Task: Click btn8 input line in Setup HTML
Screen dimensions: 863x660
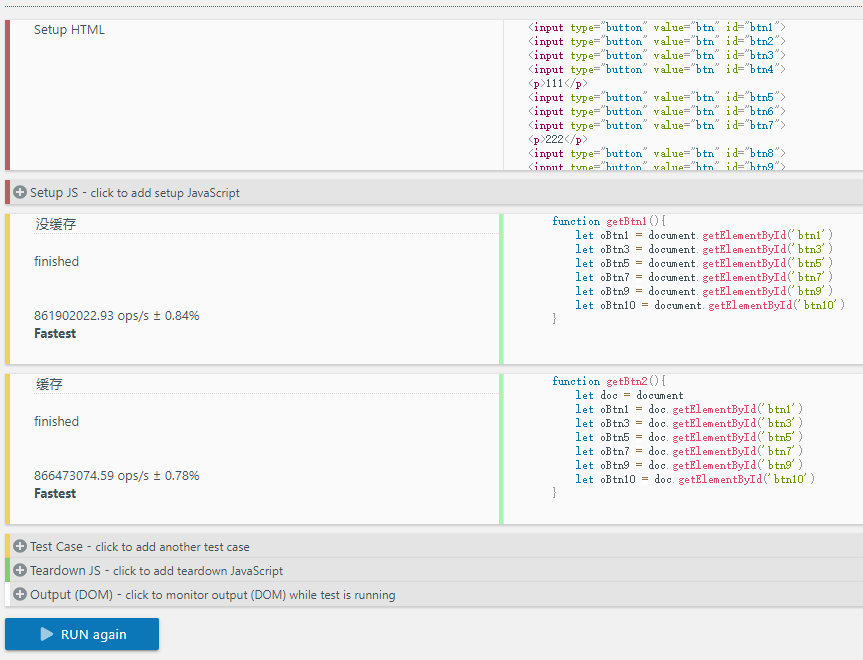Action: [657, 154]
